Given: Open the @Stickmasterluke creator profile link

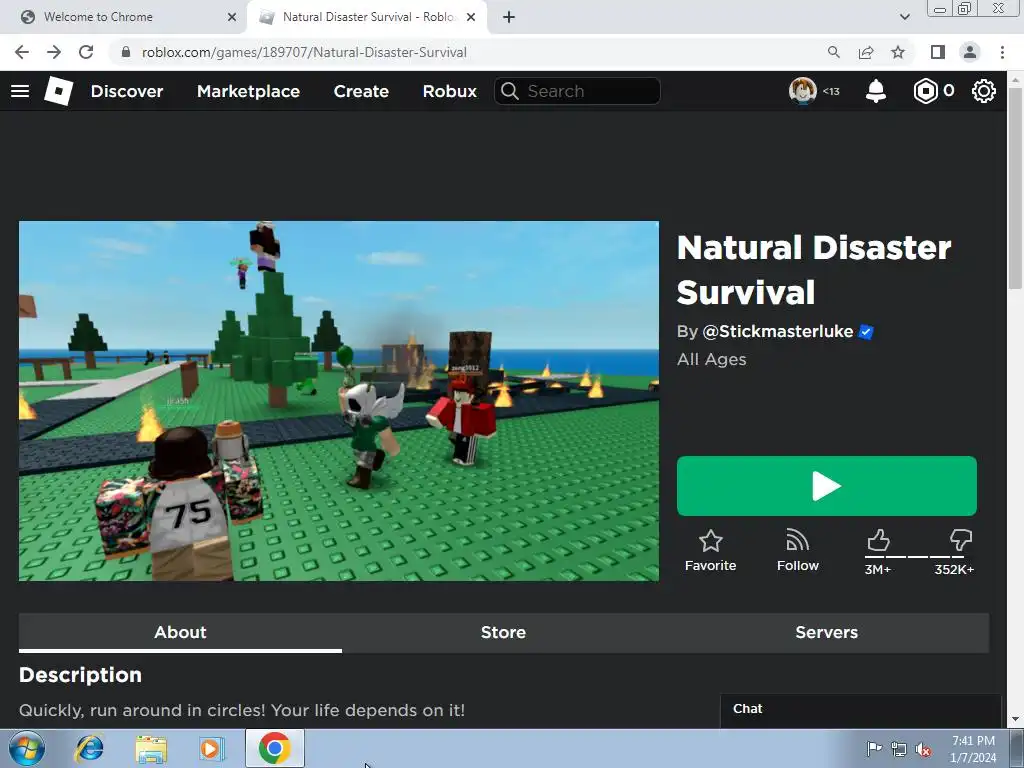Looking at the screenshot, I should point(777,332).
